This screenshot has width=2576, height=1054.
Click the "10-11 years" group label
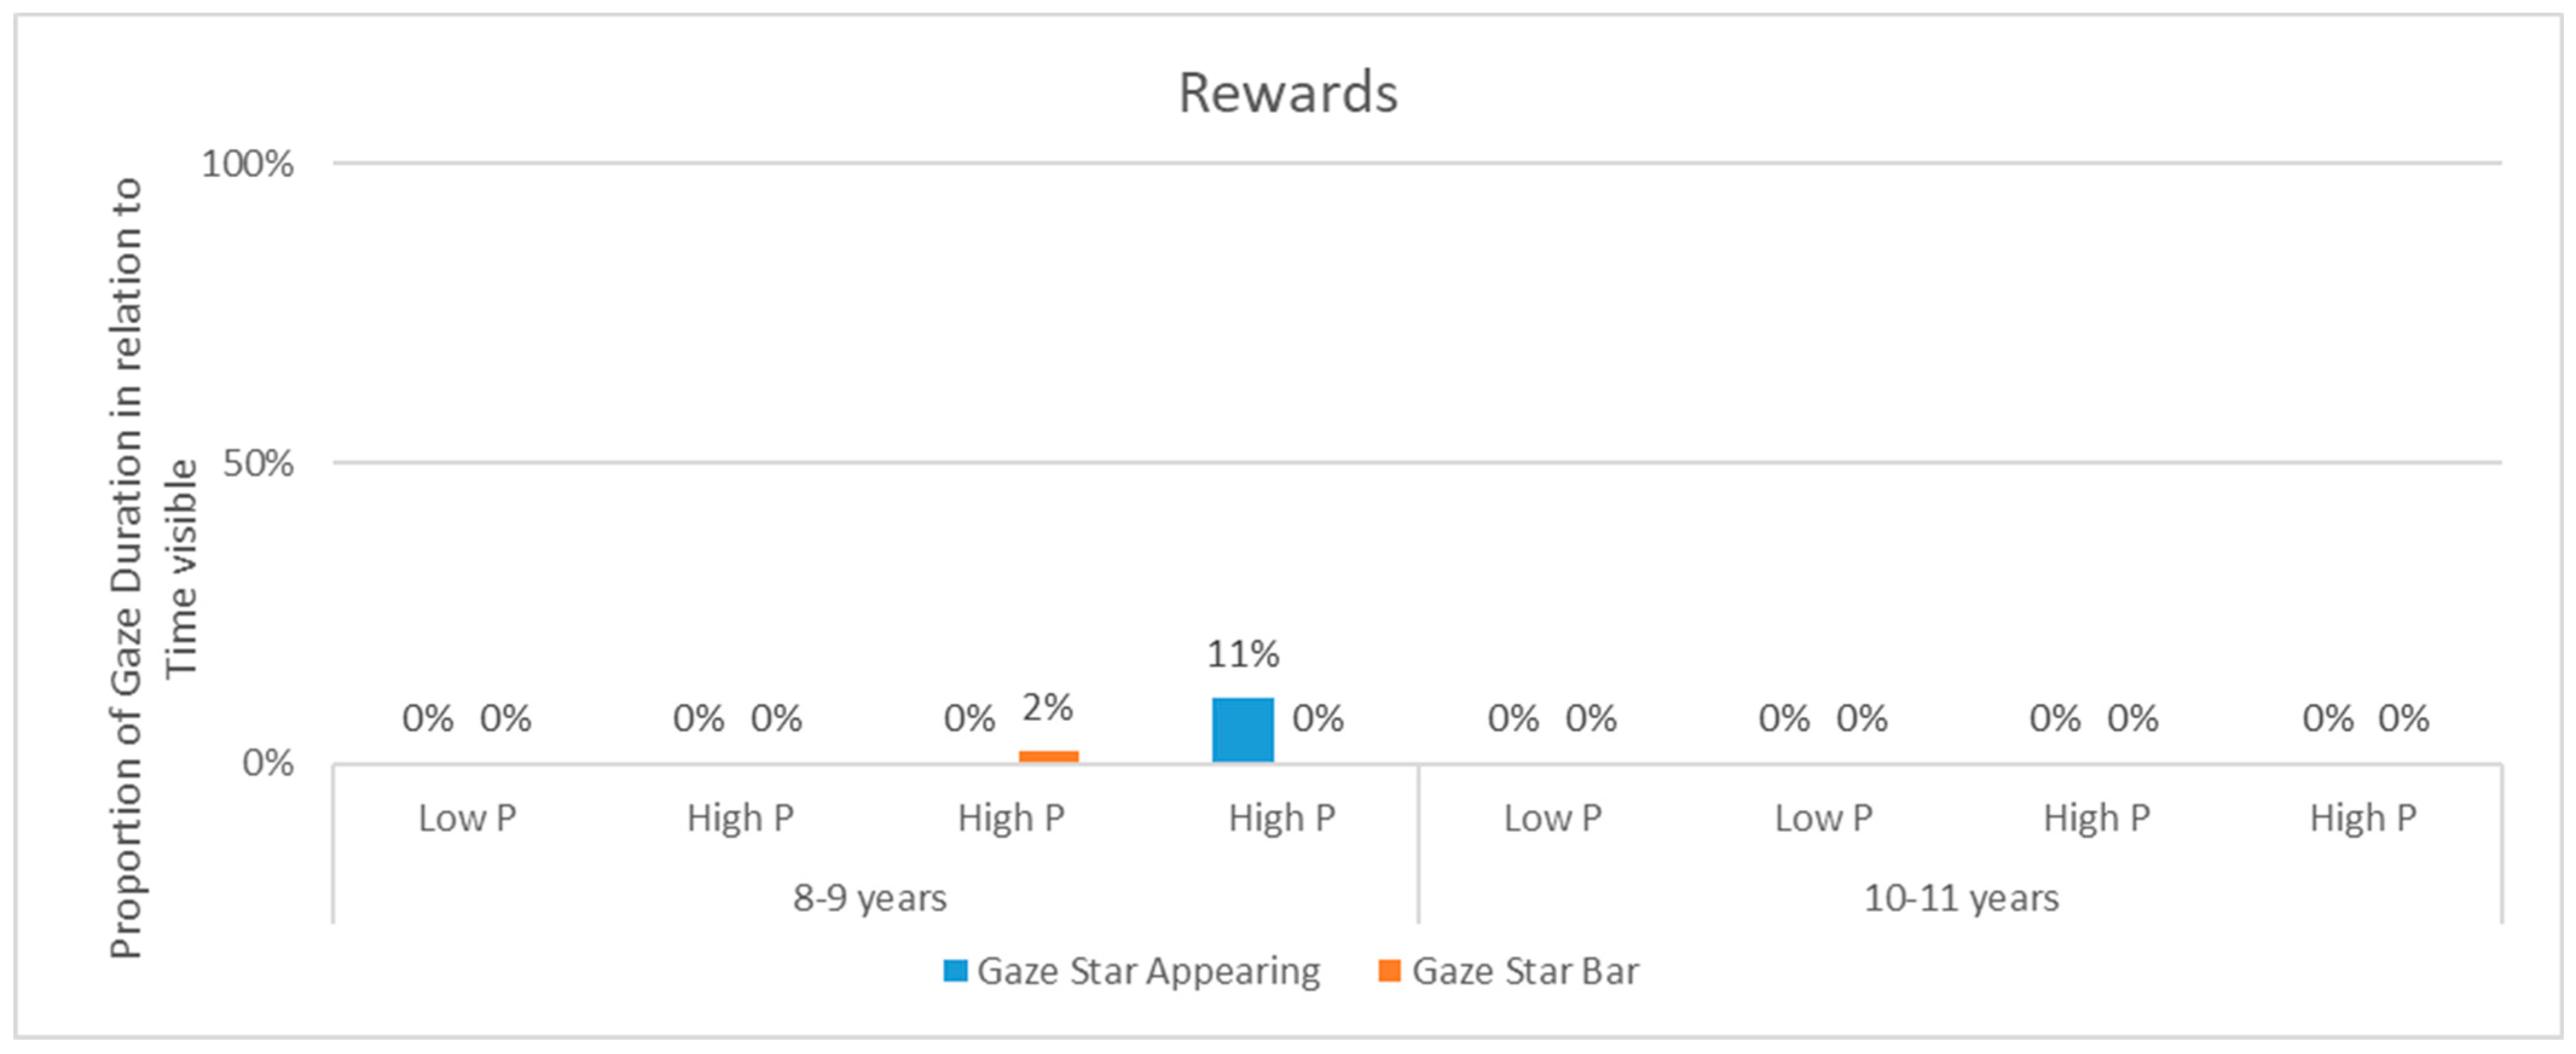[1960, 898]
